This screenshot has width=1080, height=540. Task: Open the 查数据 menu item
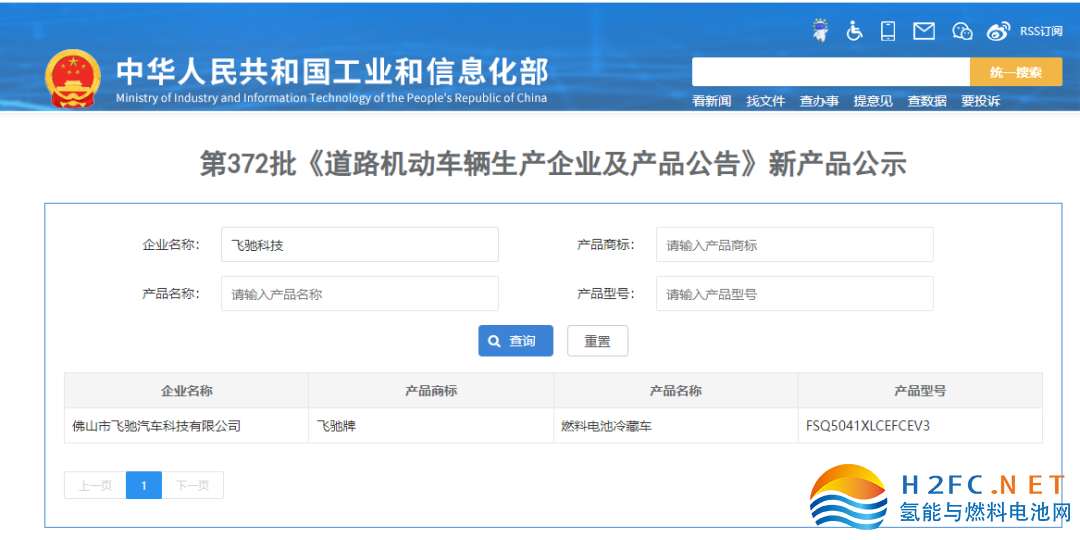926,101
